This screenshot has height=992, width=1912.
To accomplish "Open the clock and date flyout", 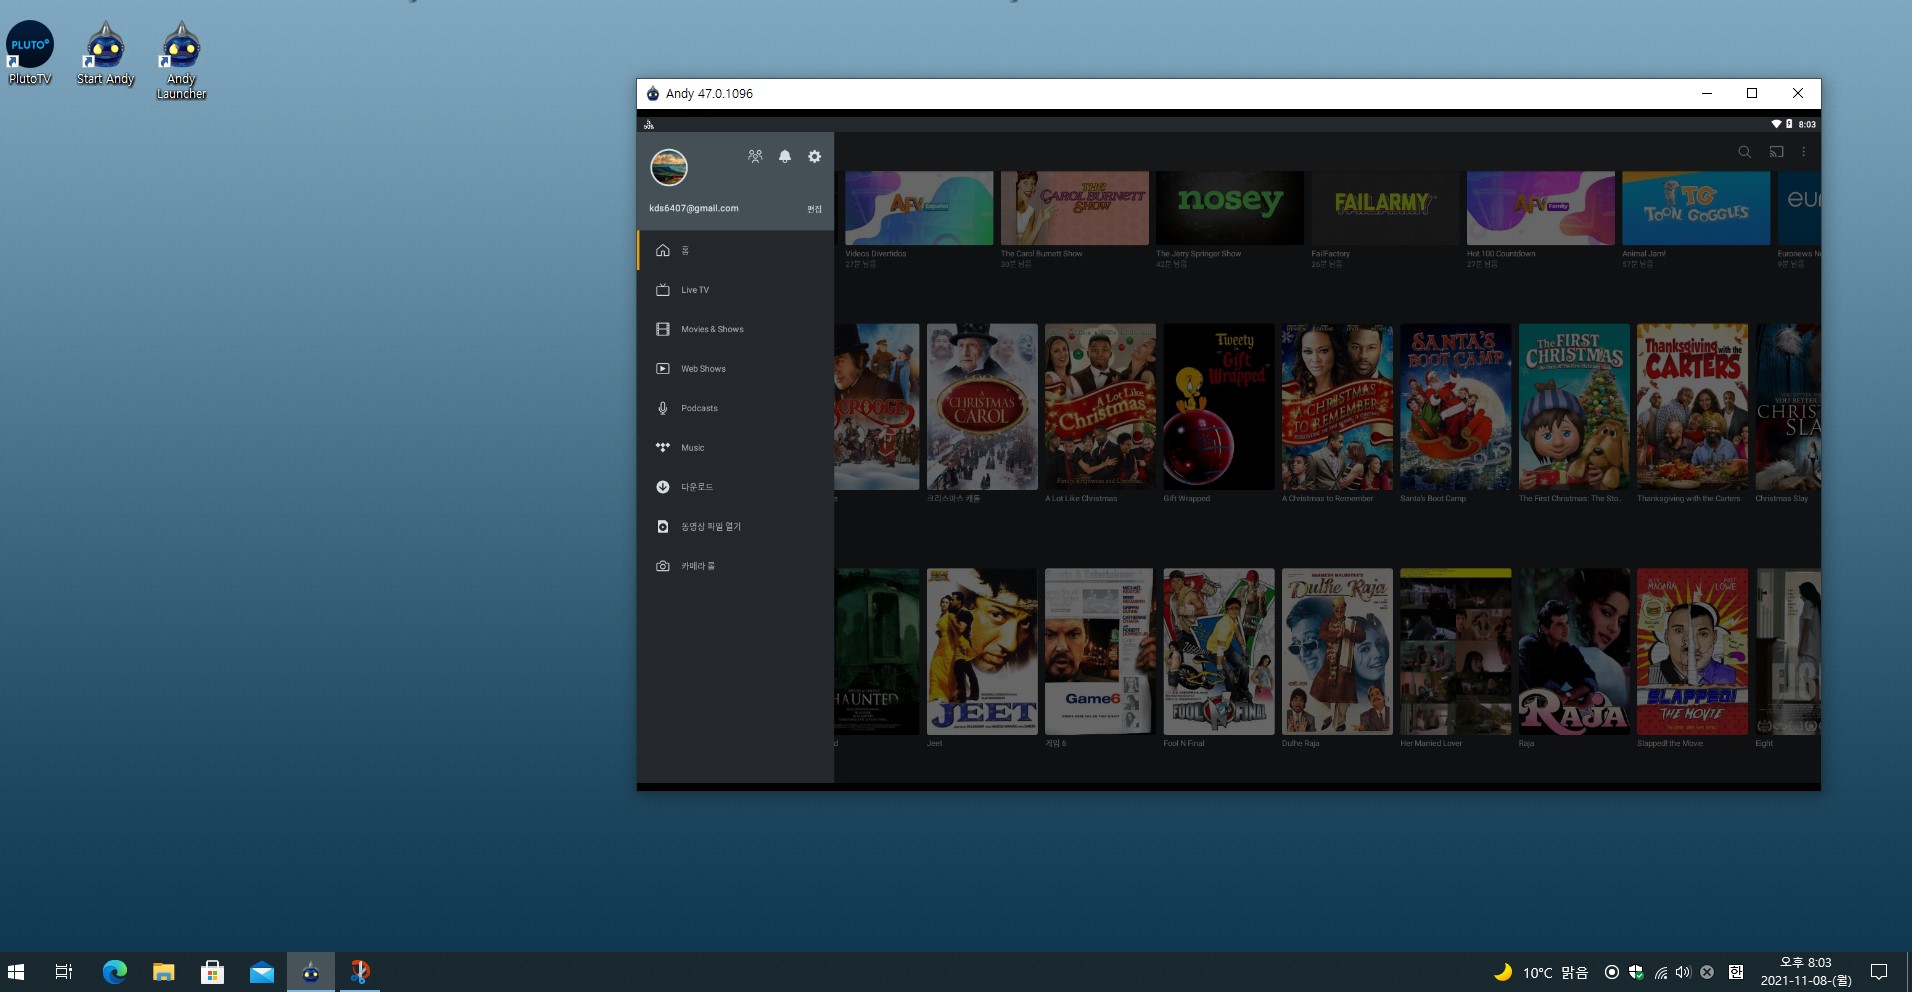I will (1806, 972).
